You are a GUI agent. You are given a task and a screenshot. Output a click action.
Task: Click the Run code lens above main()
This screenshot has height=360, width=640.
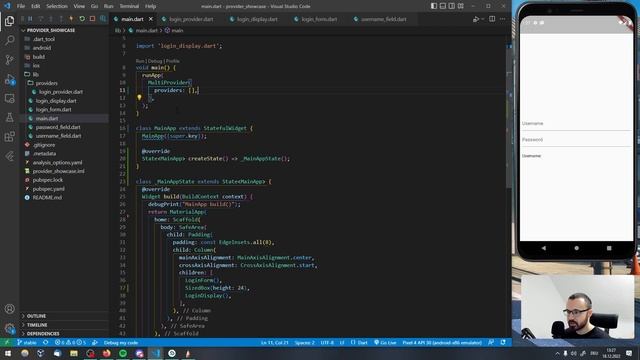click(x=140, y=61)
